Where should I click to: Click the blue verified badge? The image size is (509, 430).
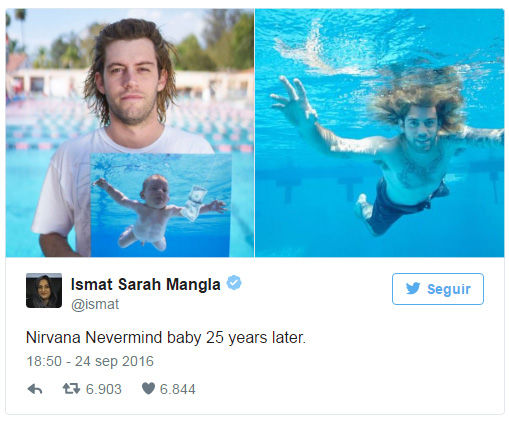coord(234,283)
